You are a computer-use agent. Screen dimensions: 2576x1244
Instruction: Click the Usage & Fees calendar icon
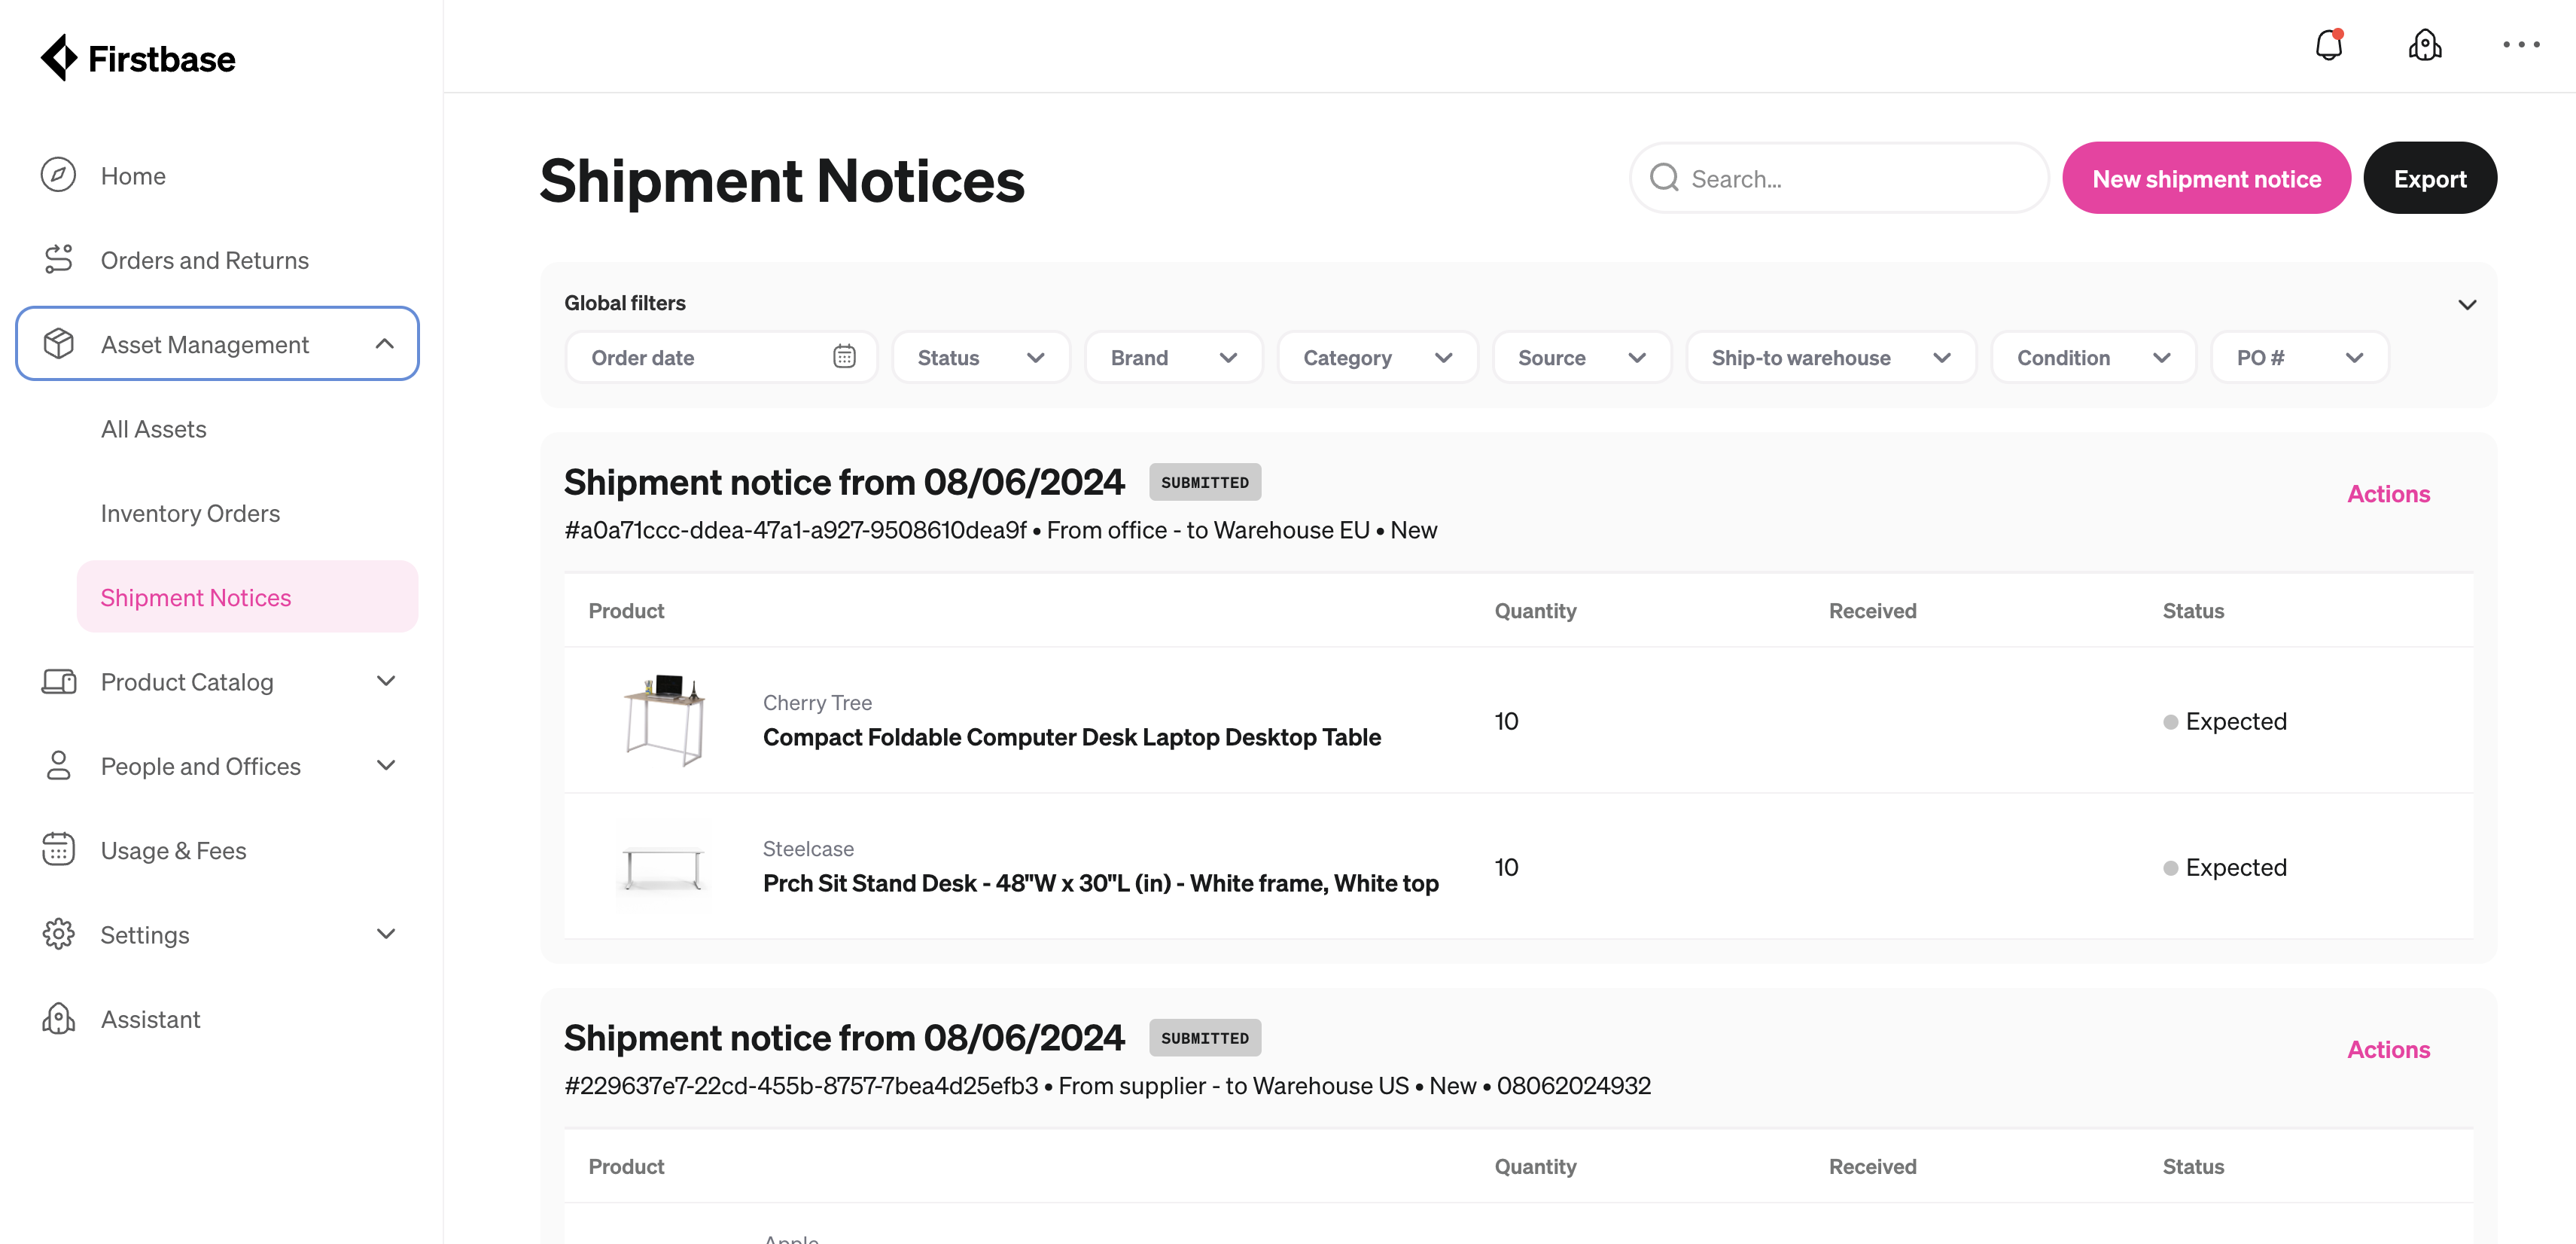pos(58,849)
